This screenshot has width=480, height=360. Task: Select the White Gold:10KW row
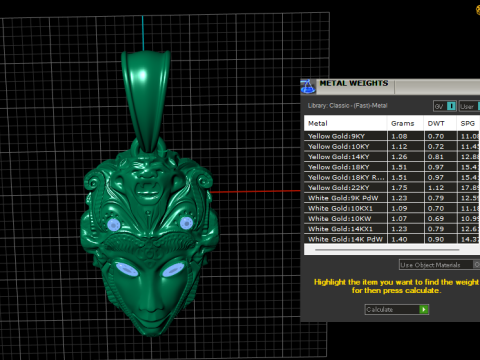pos(392,219)
